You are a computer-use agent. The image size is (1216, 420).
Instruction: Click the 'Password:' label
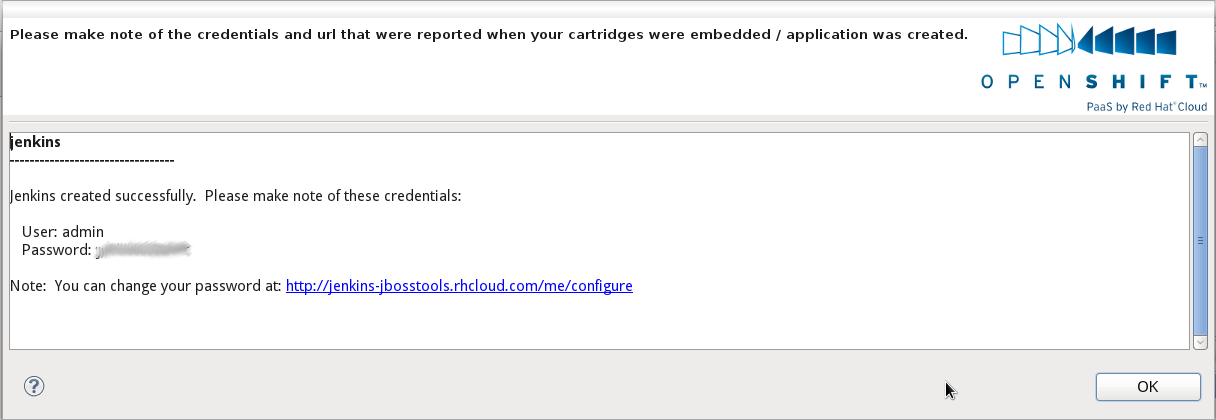(57, 249)
